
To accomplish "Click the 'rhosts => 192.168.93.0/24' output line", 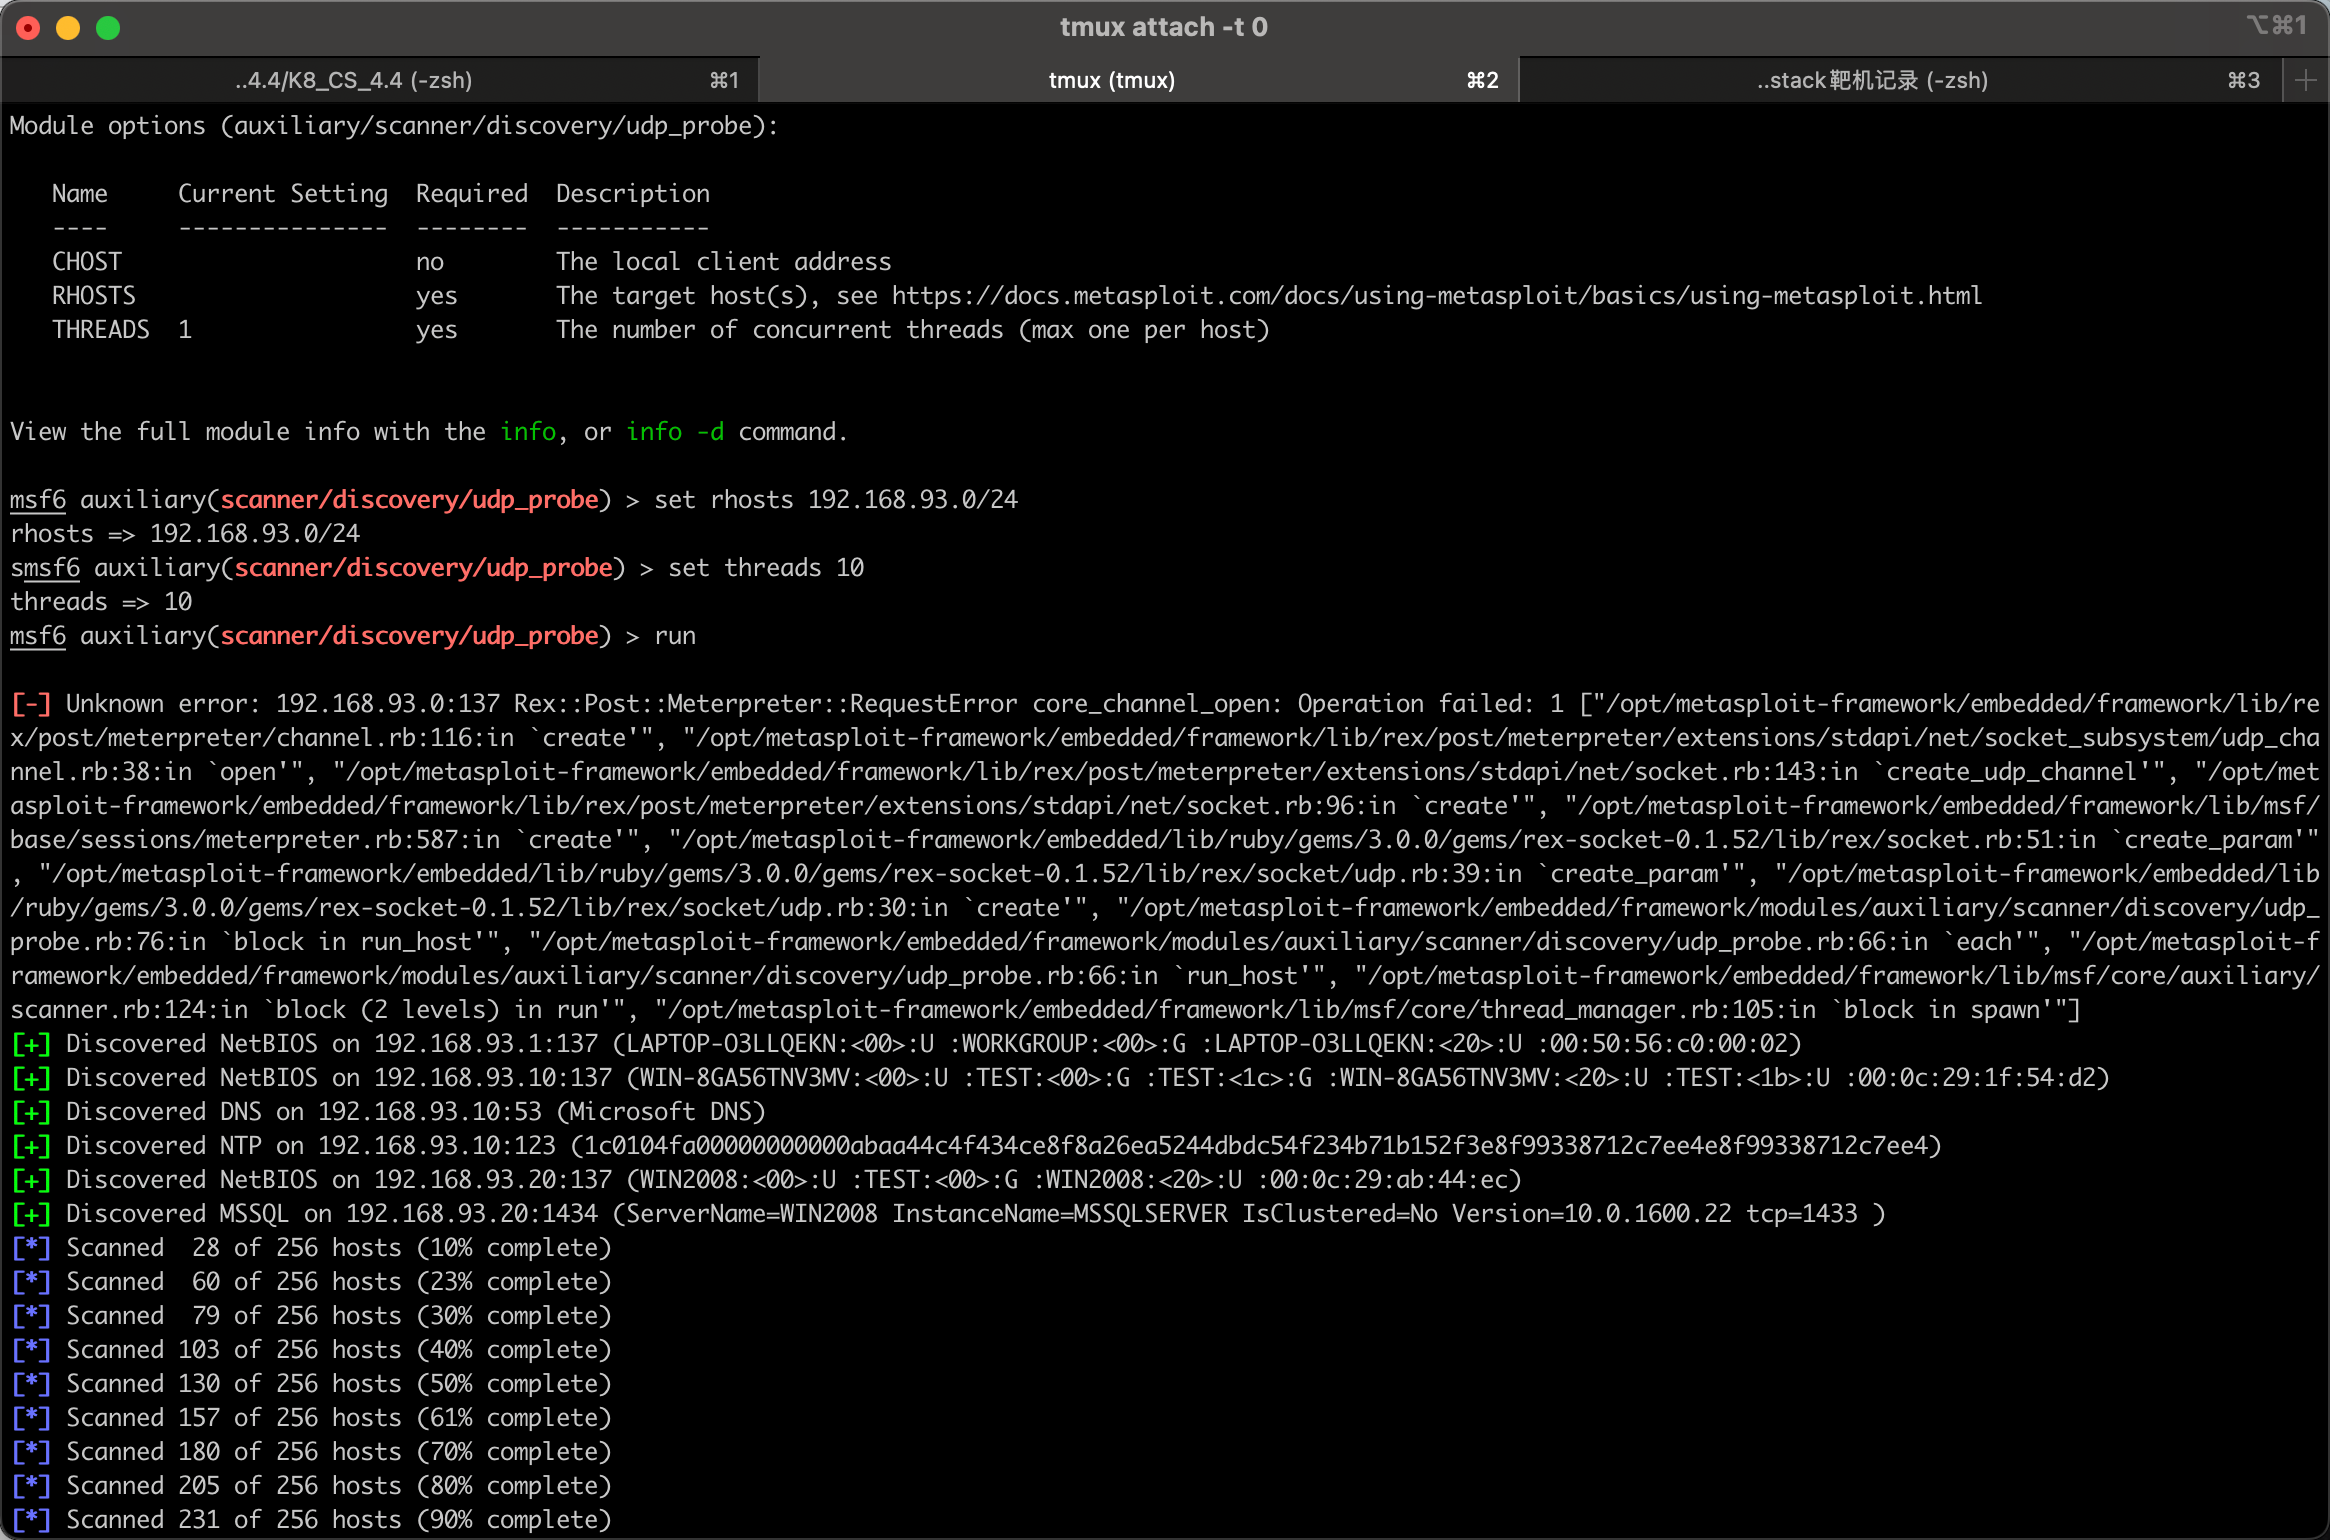I will click(185, 534).
